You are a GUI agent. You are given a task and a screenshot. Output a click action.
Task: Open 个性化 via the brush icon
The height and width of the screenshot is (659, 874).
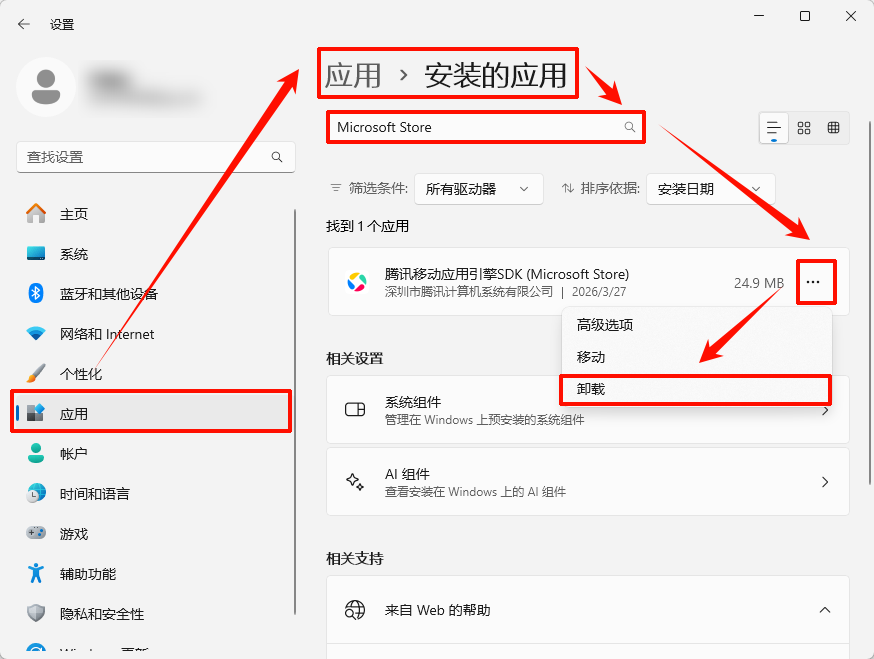[x=35, y=373]
